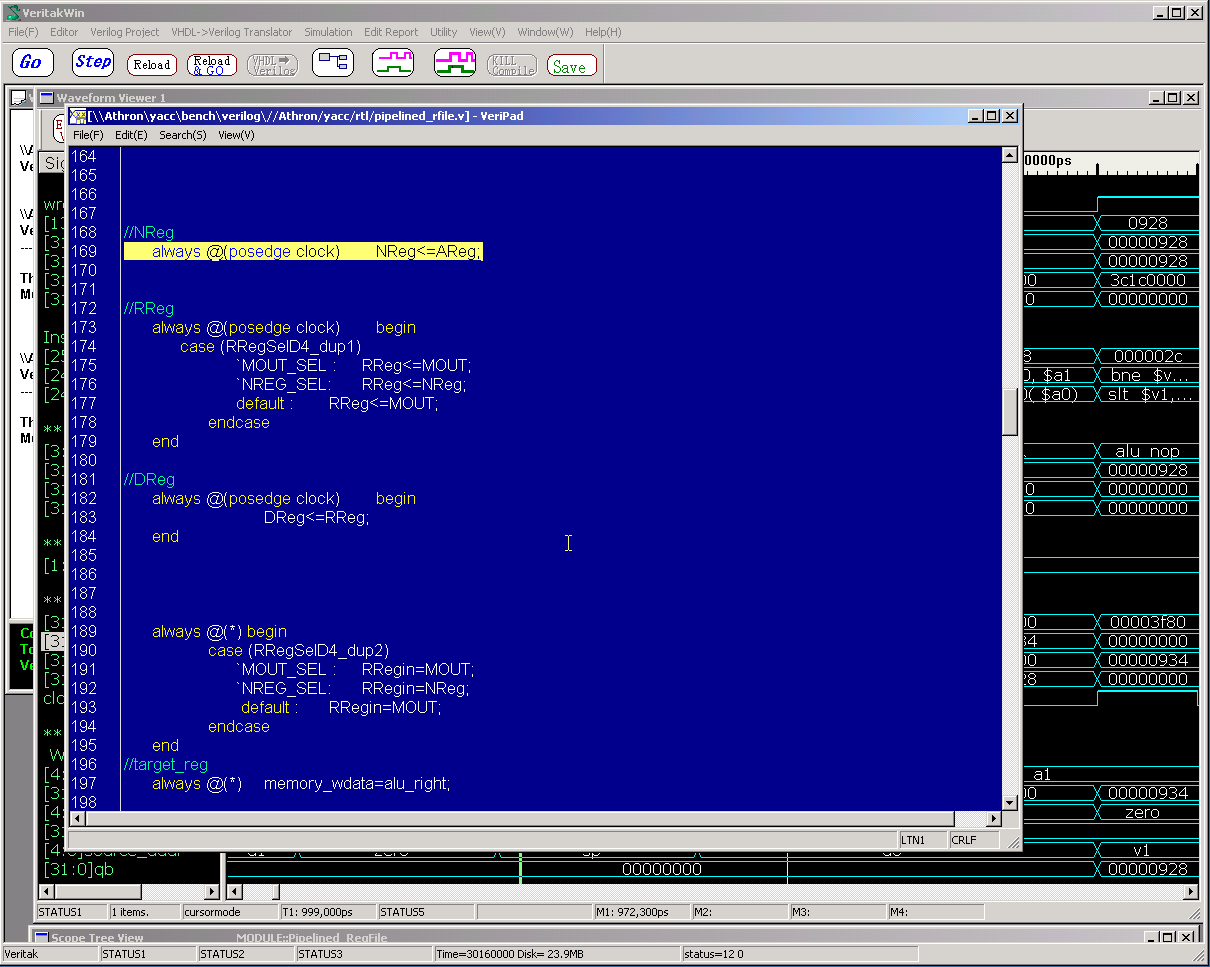Click waveform pane horizontal scrollbar right arrow
The height and width of the screenshot is (967, 1210).
1190,891
